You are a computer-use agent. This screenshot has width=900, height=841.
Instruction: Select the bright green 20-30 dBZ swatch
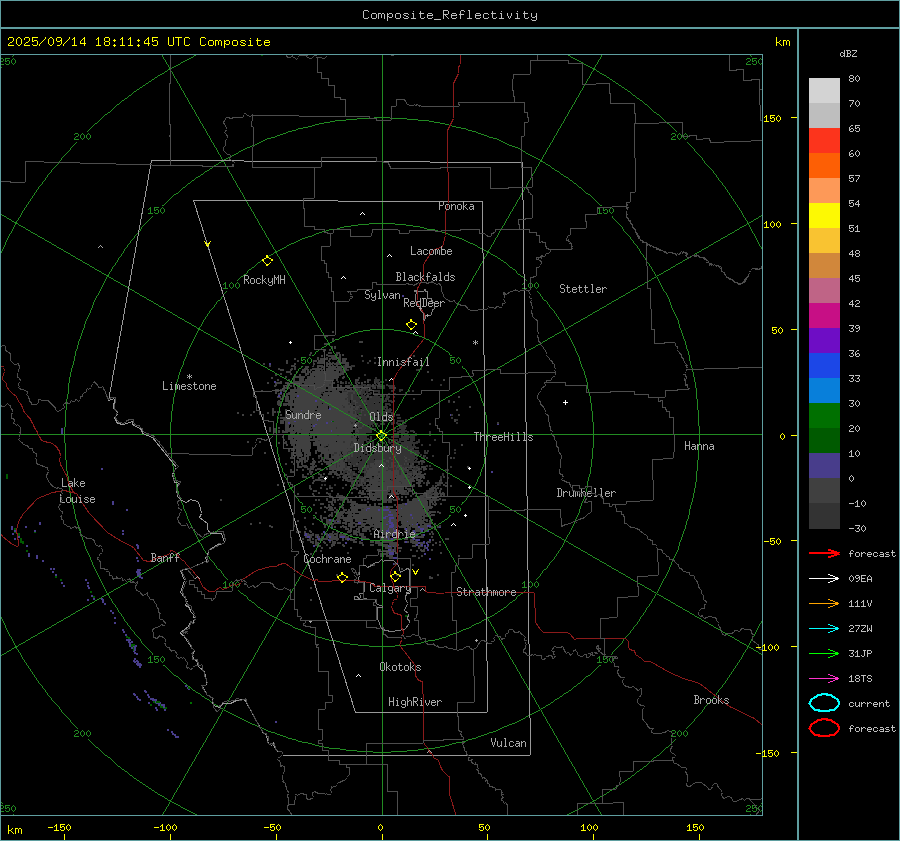coord(824,416)
